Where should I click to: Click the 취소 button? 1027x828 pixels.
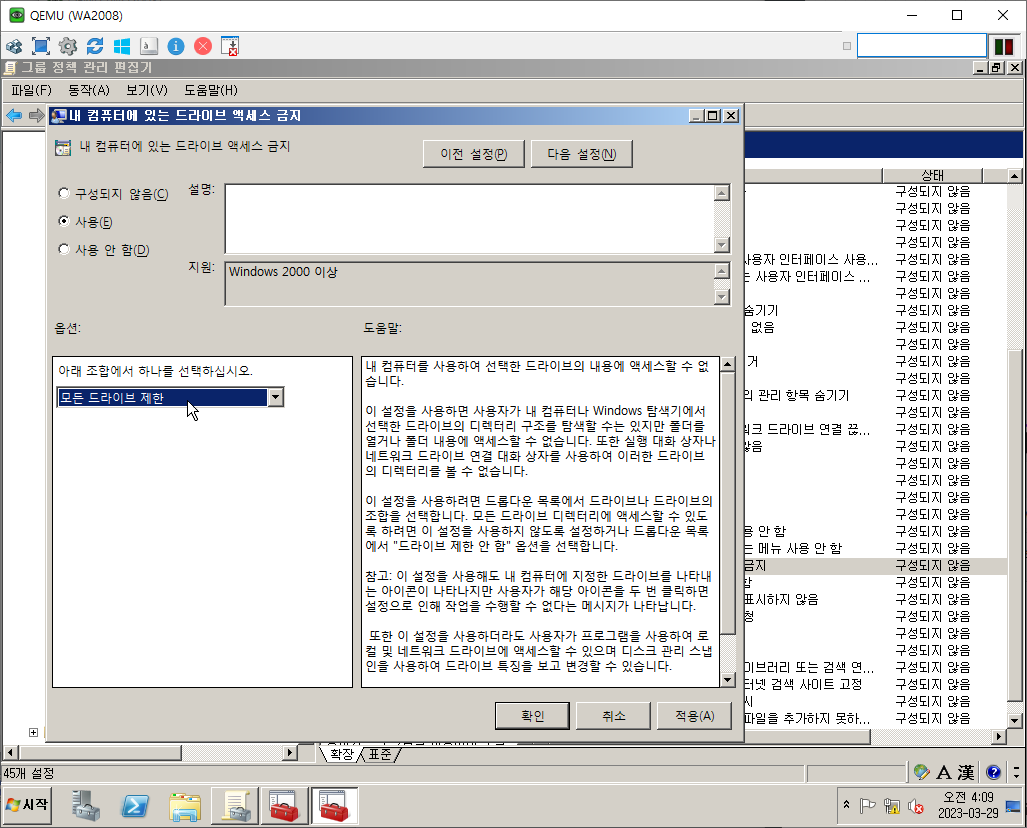[614, 716]
